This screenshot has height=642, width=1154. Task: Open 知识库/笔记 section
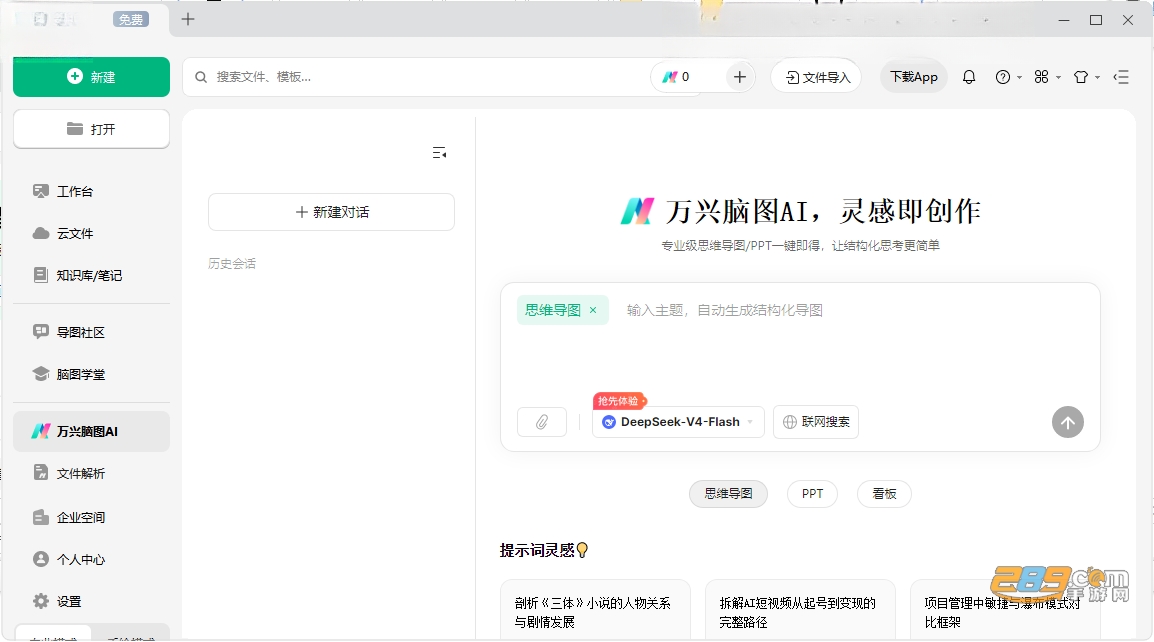(x=91, y=275)
